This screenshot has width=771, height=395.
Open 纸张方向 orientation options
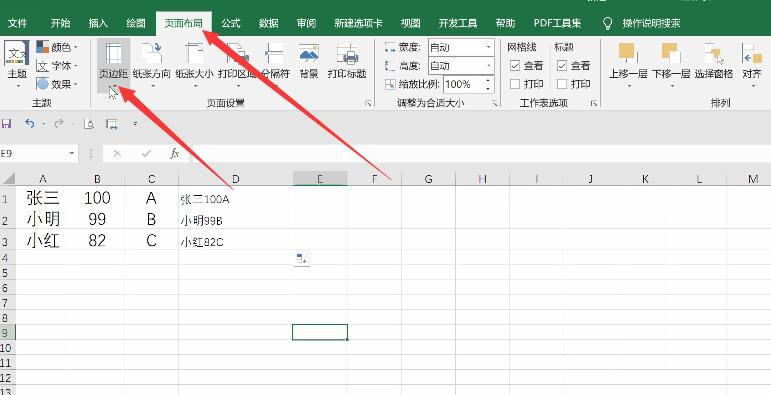pyautogui.click(x=151, y=64)
